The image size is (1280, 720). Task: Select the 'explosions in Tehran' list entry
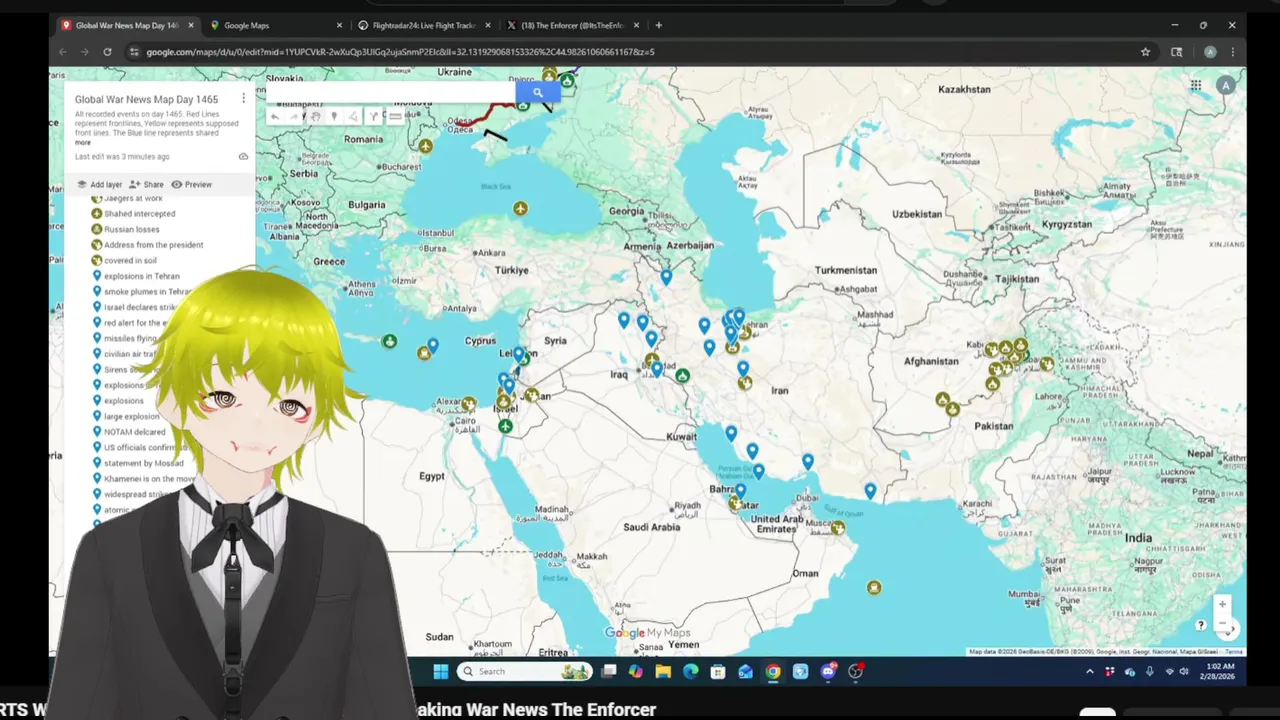click(x=141, y=276)
